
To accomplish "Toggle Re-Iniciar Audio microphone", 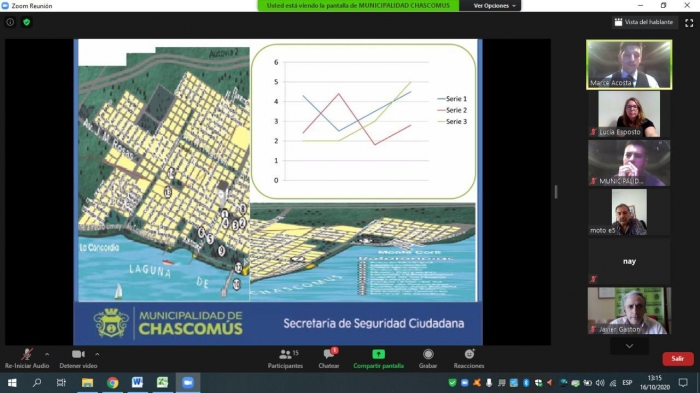I will tap(27, 359).
